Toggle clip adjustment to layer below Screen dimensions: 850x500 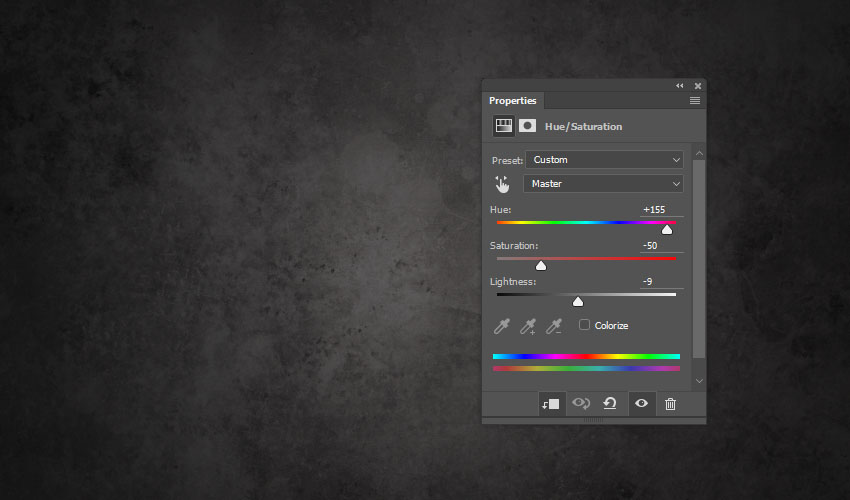point(551,404)
